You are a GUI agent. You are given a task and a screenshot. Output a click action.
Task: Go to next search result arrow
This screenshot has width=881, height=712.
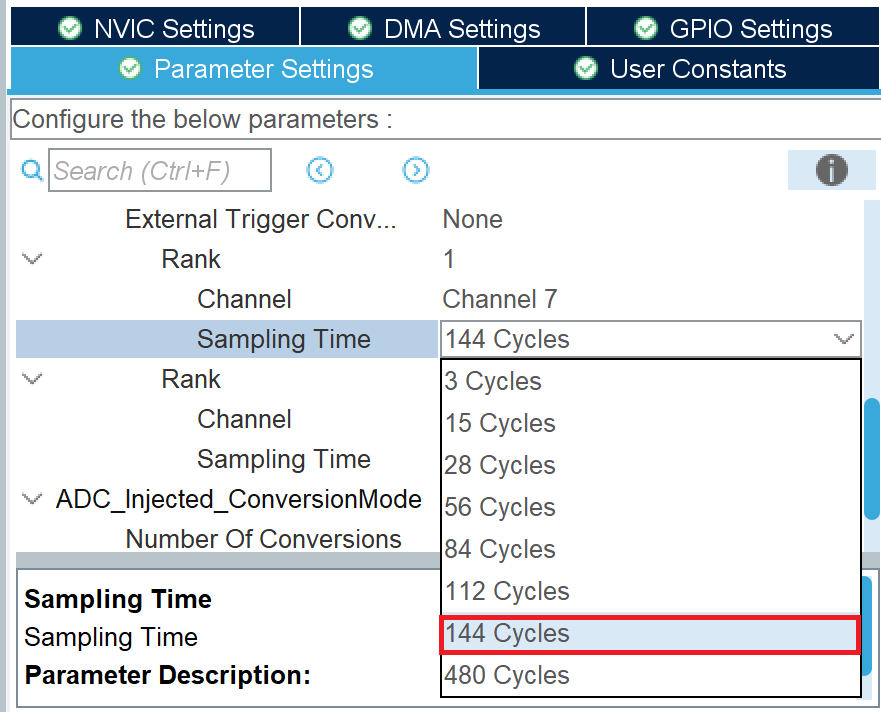(416, 170)
